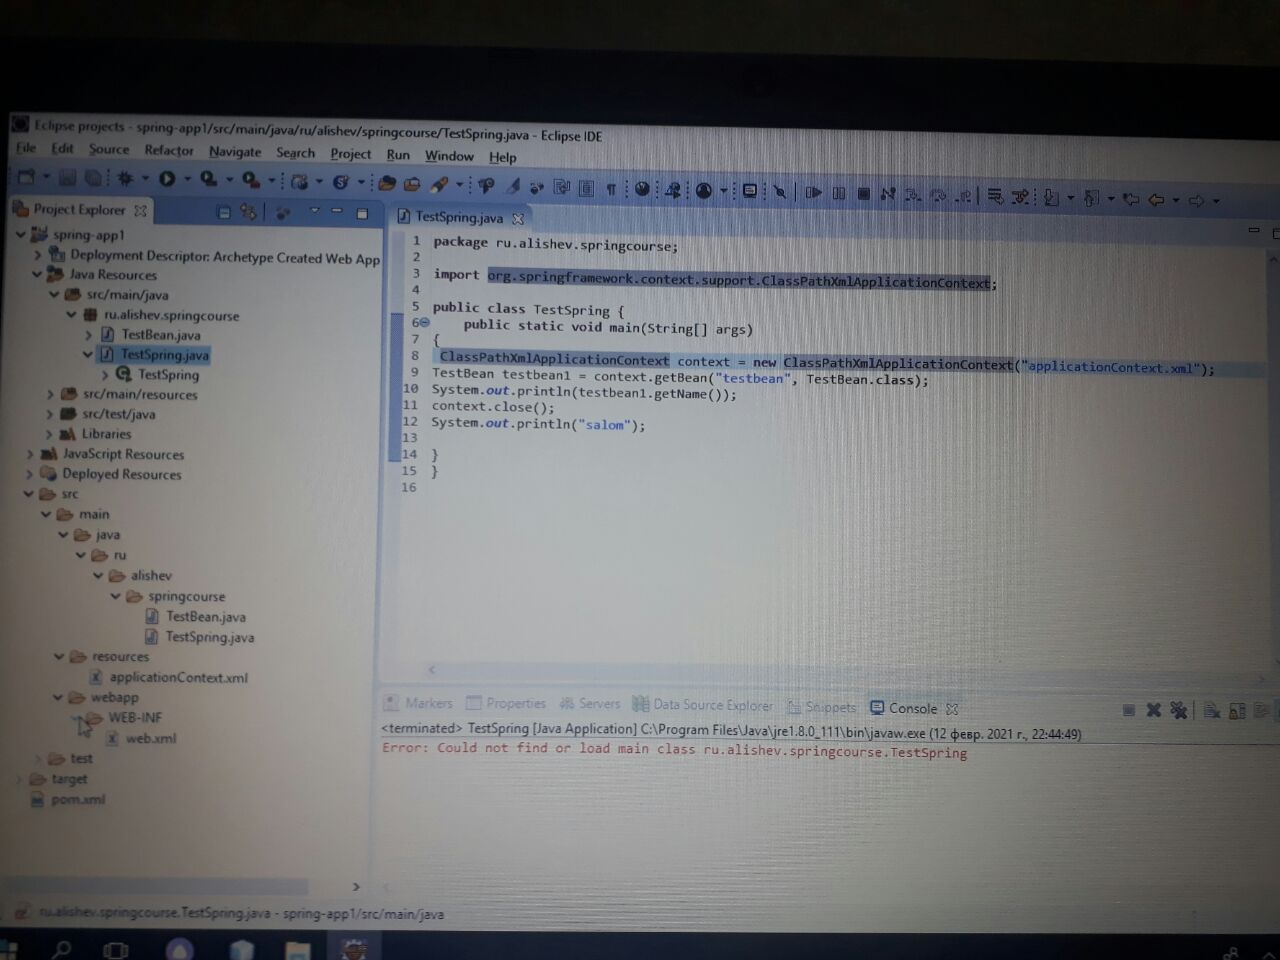The width and height of the screenshot is (1280, 960).
Task: Expand the Libraries node
Action: 50,434
